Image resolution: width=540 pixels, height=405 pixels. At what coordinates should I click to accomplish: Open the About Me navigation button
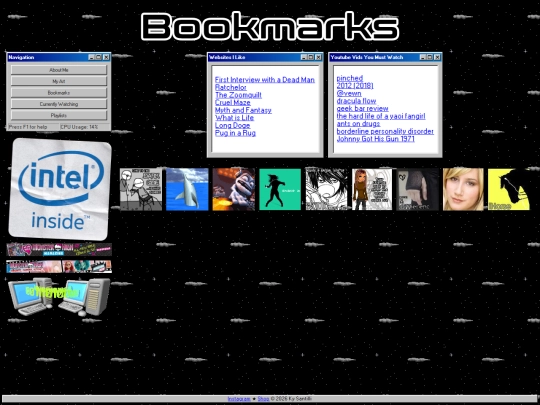click(x=59, y=70)
